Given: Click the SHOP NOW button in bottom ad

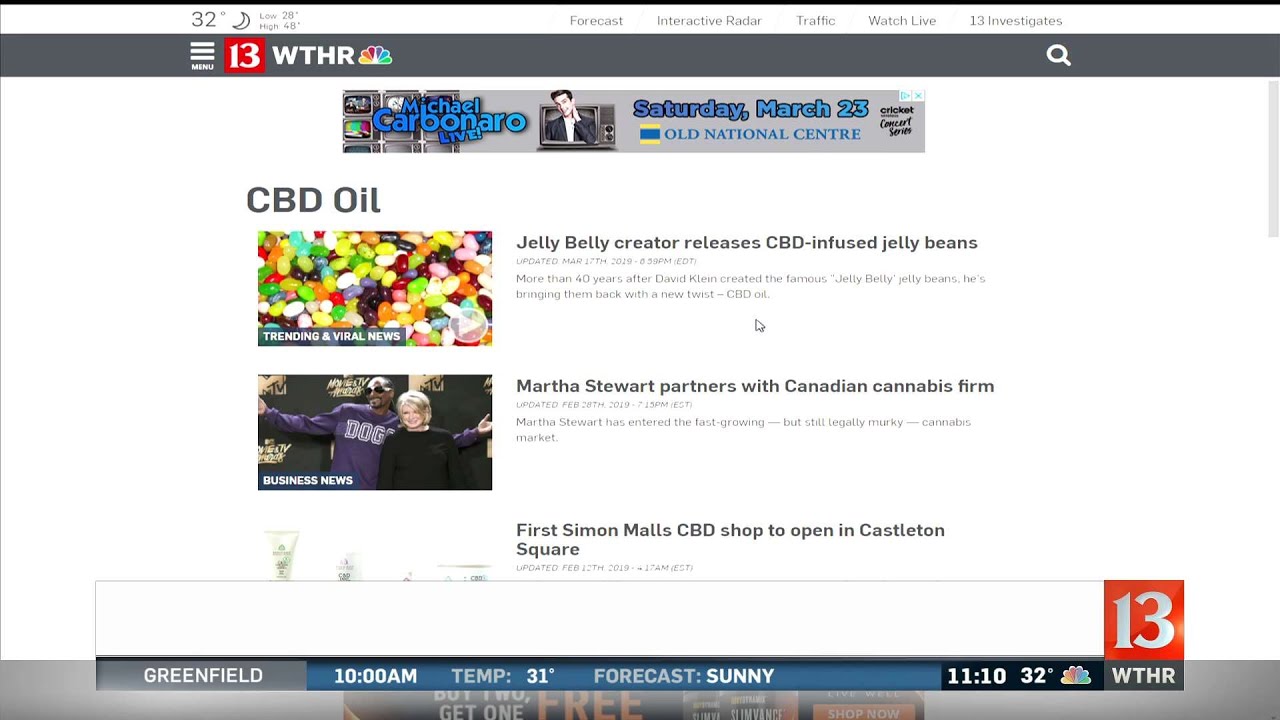Looking at the screenshot, I should click(863, 713).
